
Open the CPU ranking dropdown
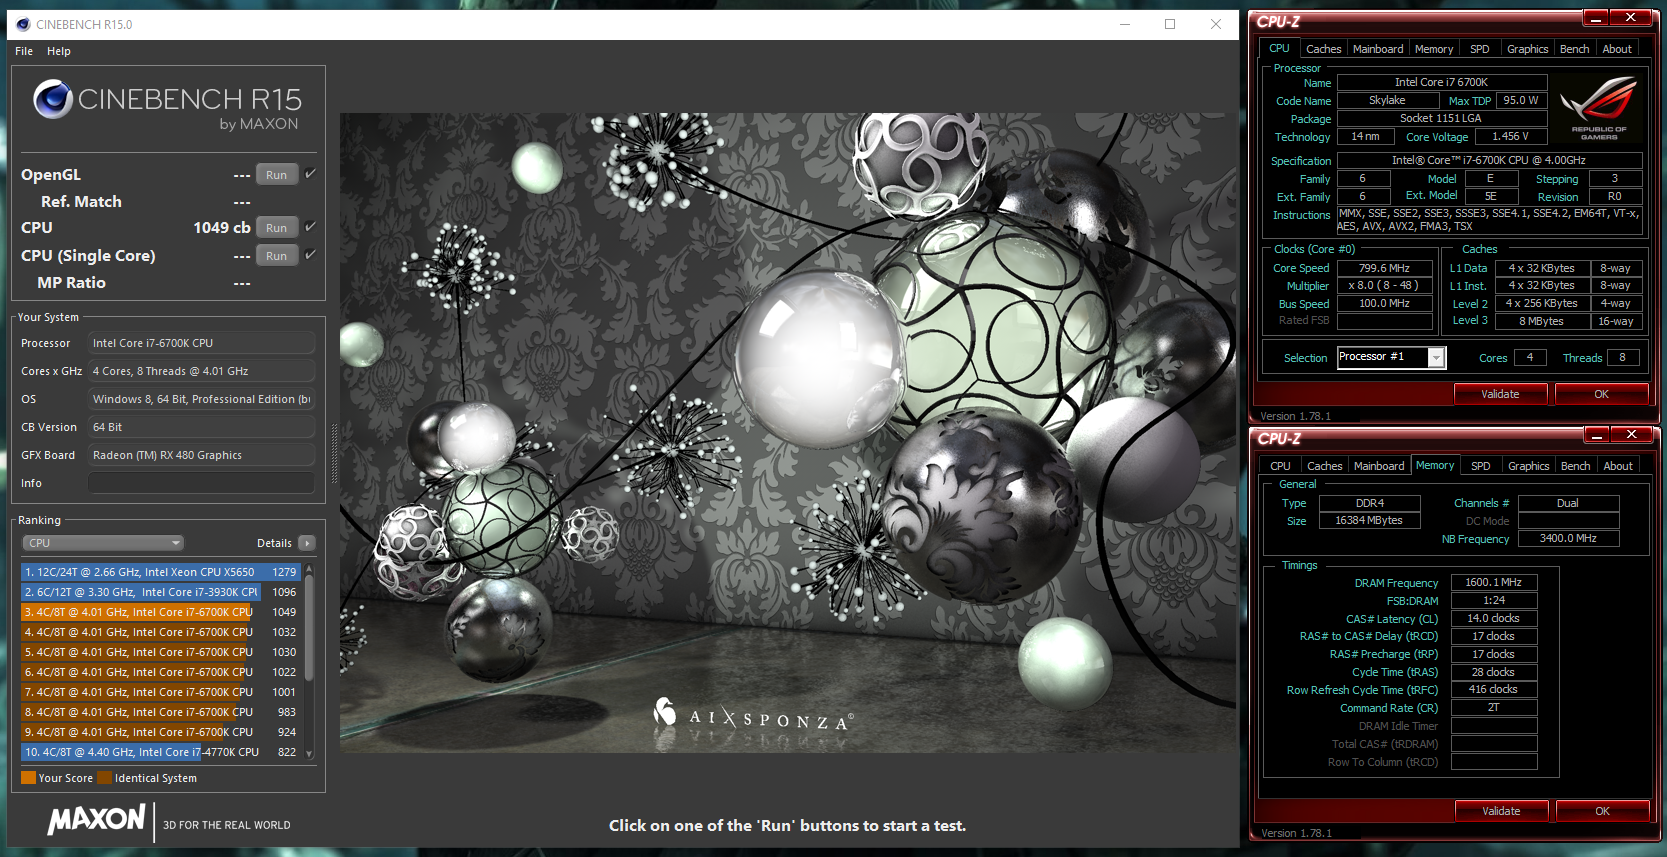coord(104,543)
